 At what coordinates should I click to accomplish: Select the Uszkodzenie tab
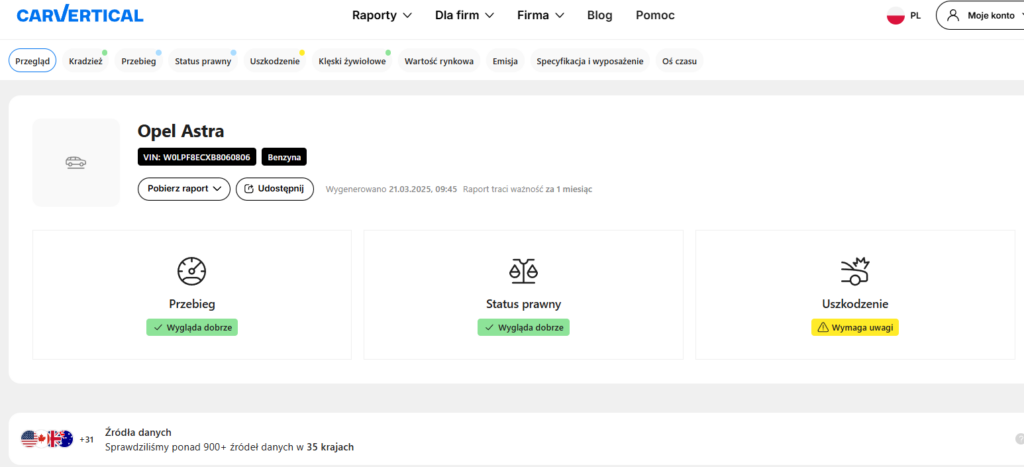tap(275, 62)
